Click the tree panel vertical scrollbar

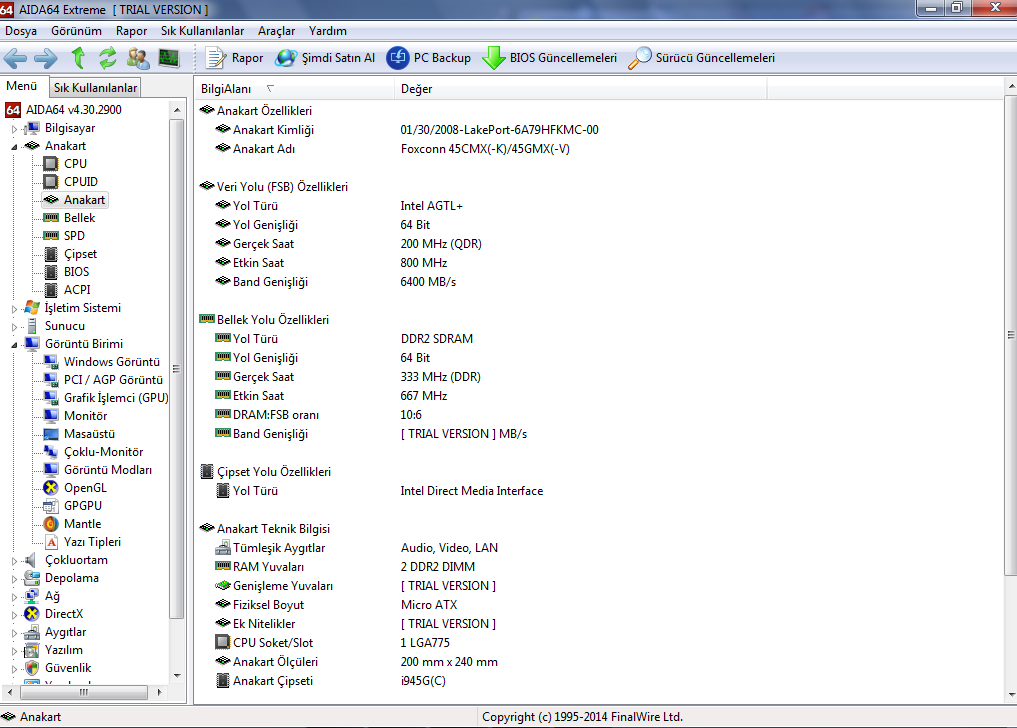(x=177, y=393)
